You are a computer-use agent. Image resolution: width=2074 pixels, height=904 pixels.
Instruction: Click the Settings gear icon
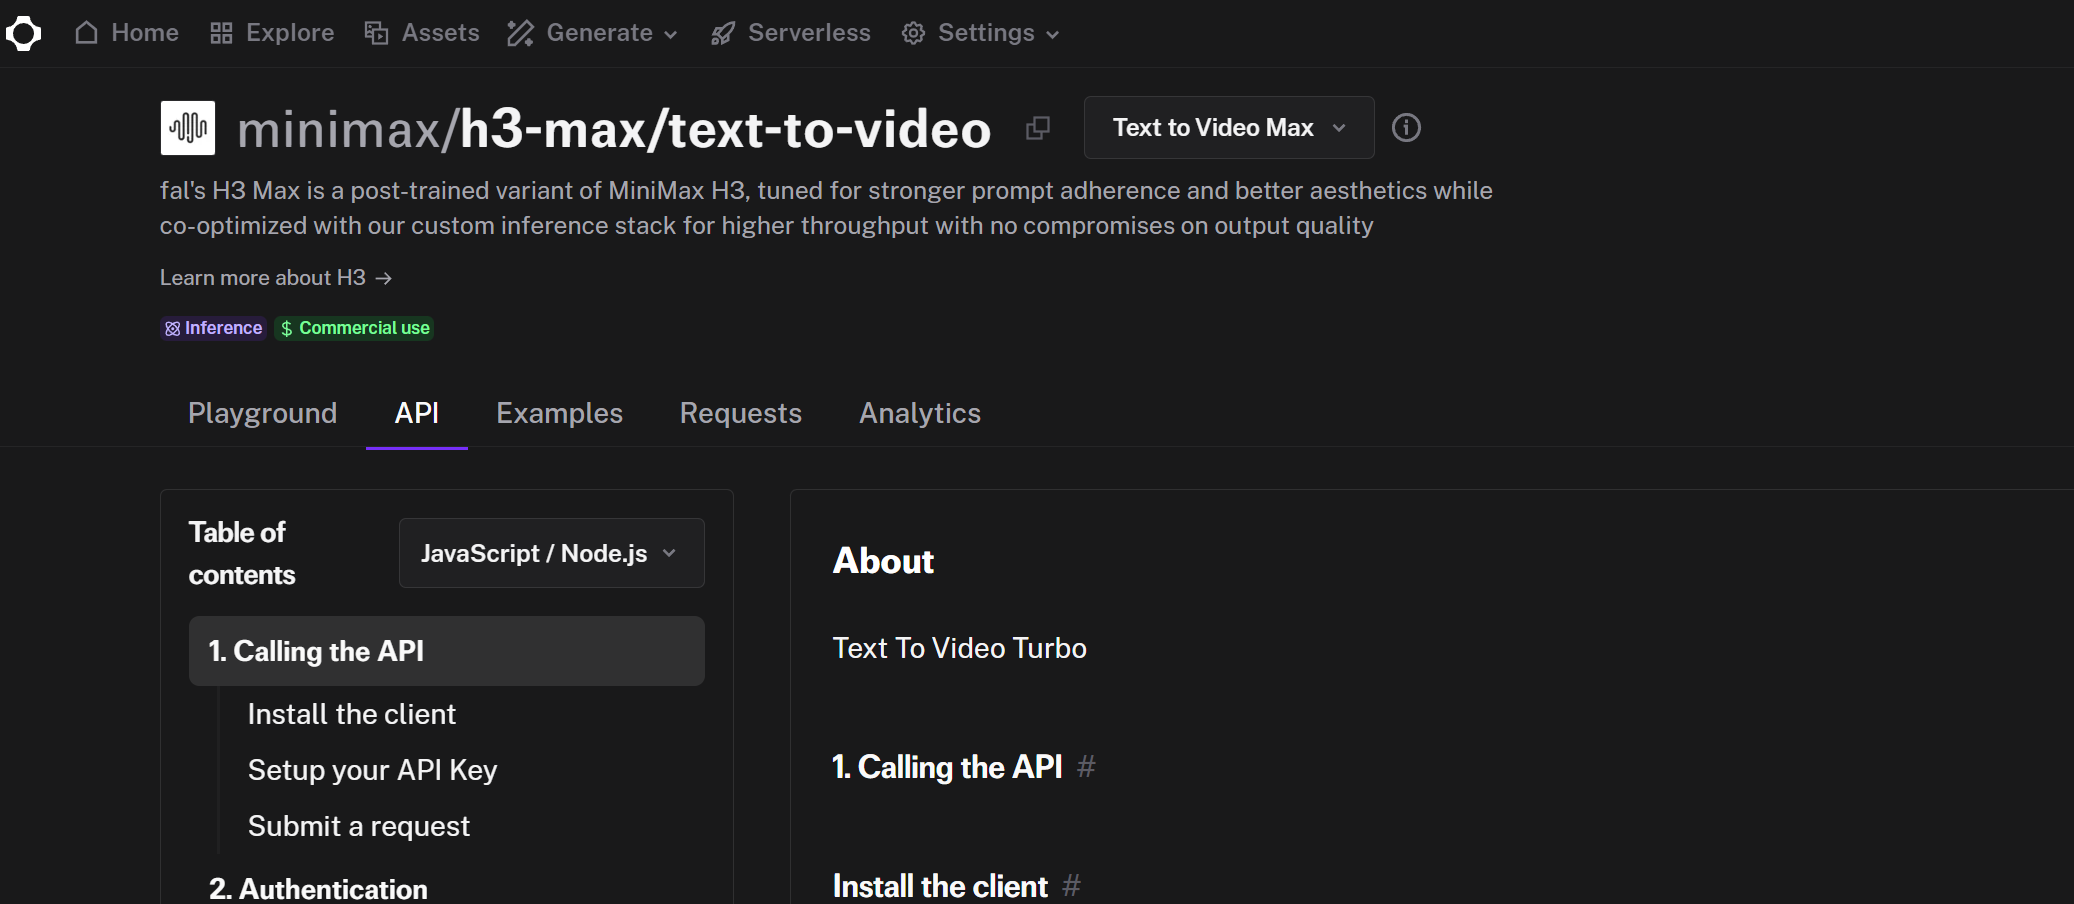(x=913, y=33)
